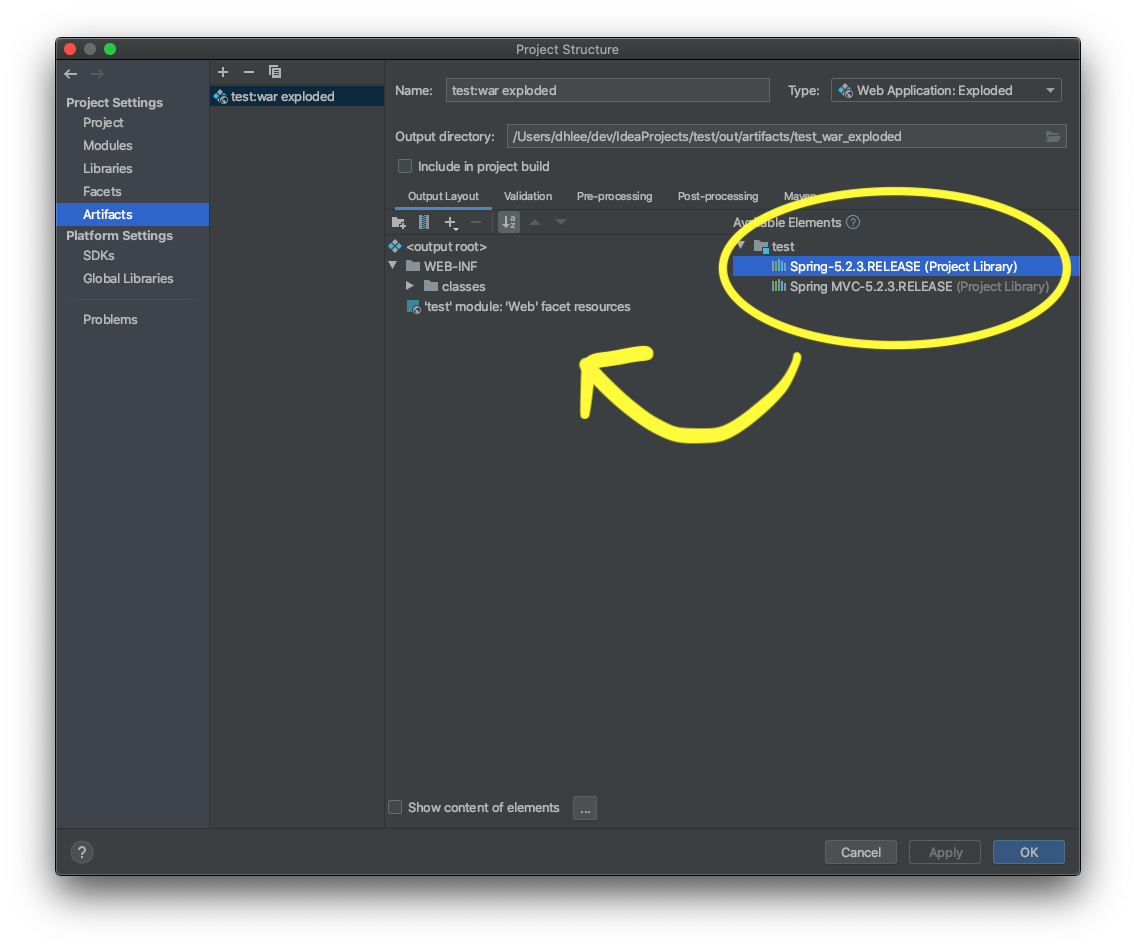The image size is (1136, 949).
Task: Open Libraries settings page
Action: coord(108,169)
